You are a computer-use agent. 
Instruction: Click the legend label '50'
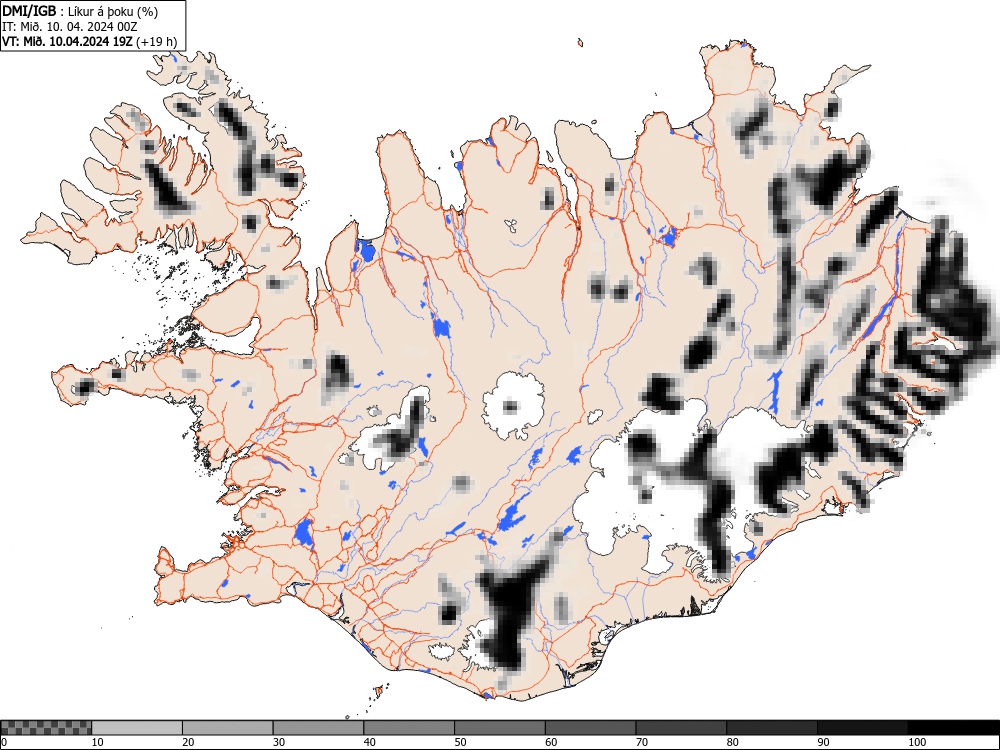460,742
